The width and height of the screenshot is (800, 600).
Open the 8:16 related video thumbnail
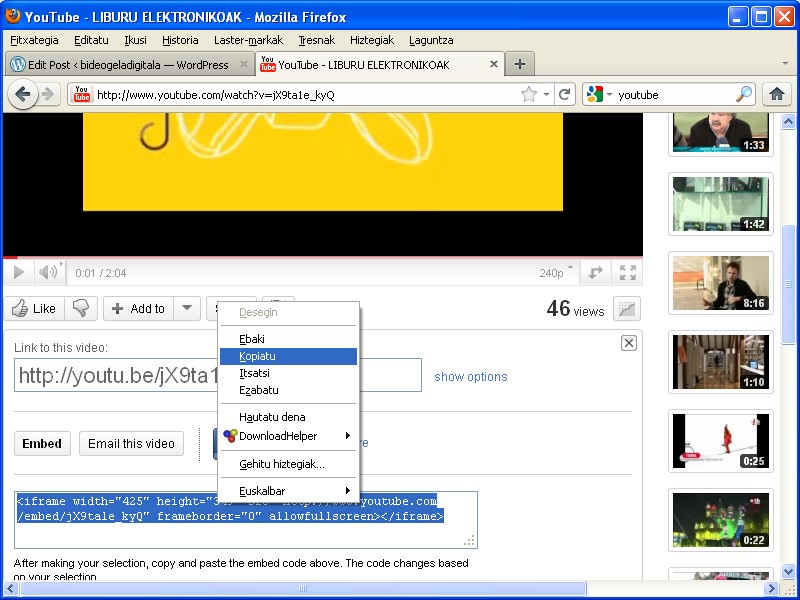point(720,283)
